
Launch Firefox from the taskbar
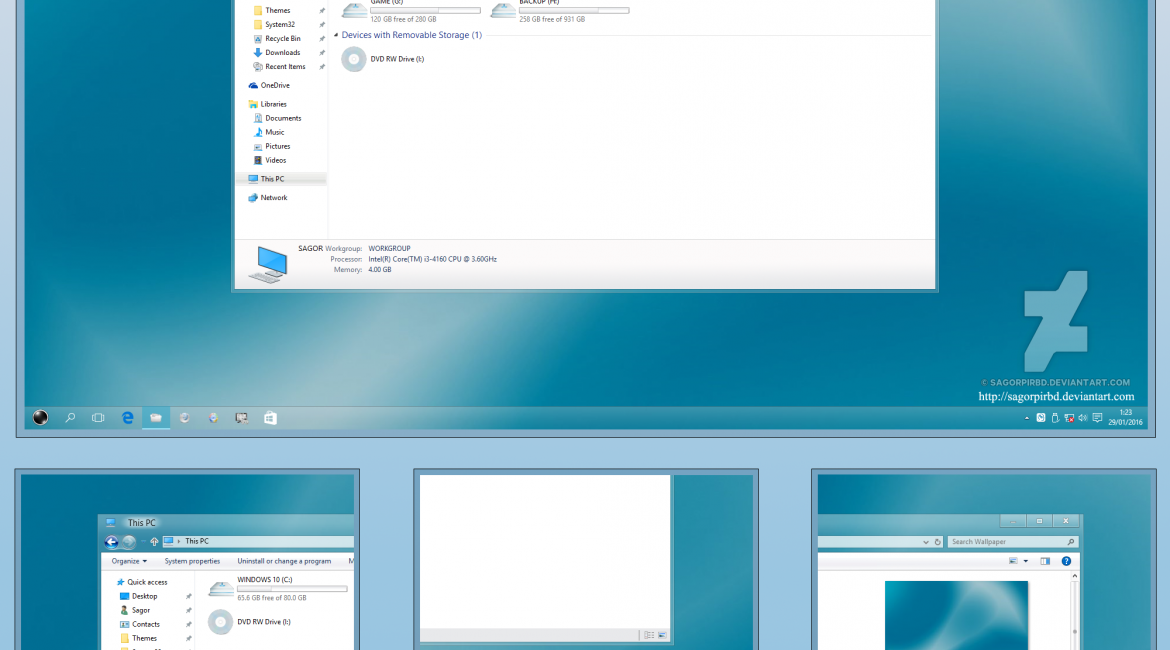[x=184, y=418]
